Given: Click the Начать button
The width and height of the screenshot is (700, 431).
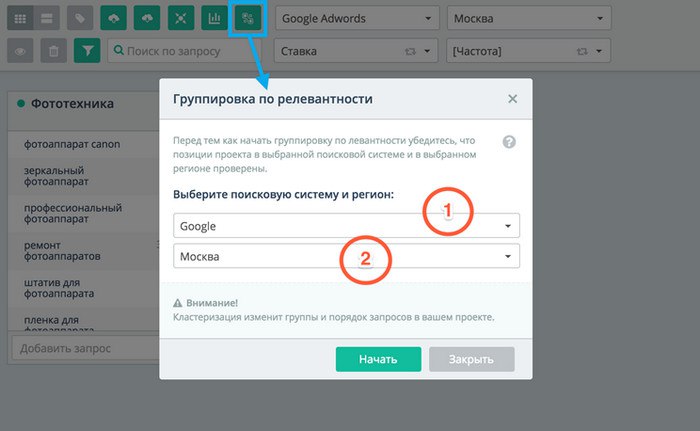Looking at the screenshot, I should pyautogui.click(x=378, y=359).
